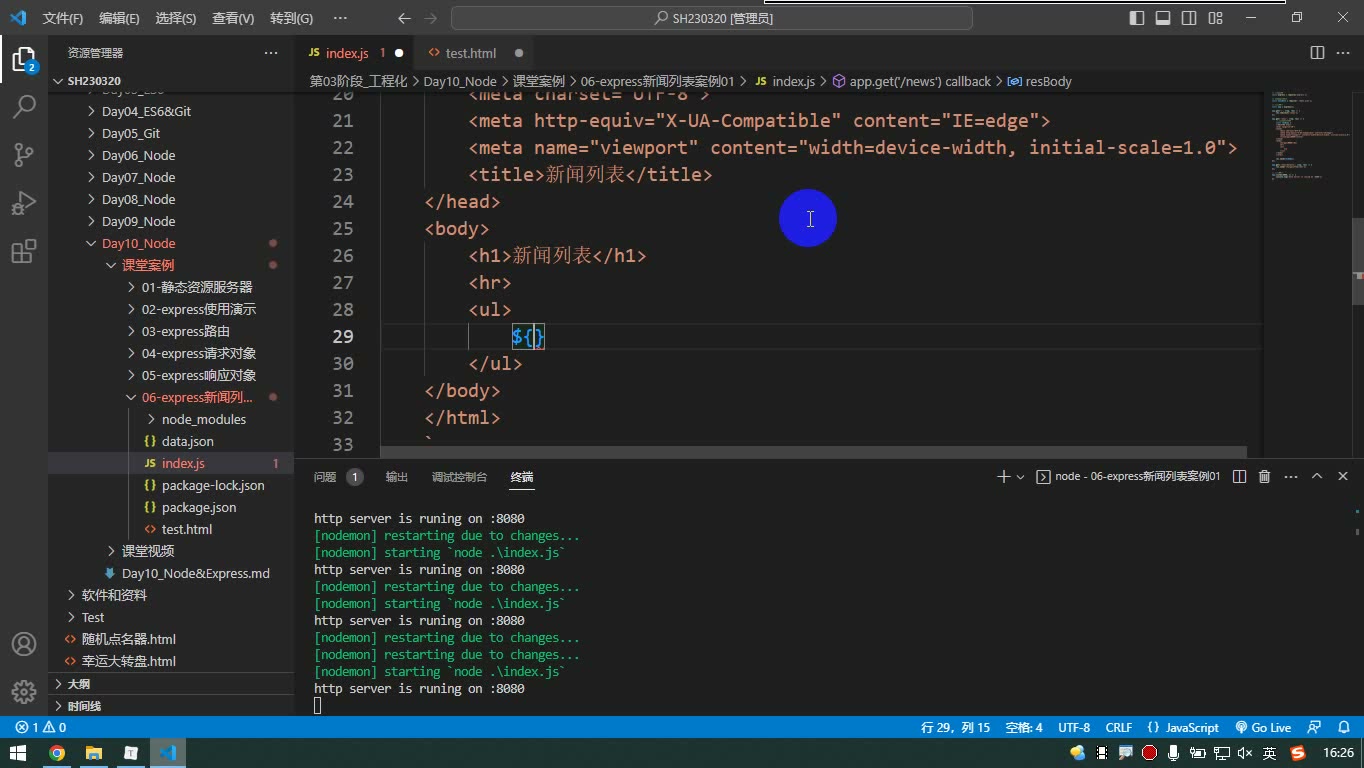Kill the terminal with trash icon
1364x768 pixels.
(x=1264, y=477)
